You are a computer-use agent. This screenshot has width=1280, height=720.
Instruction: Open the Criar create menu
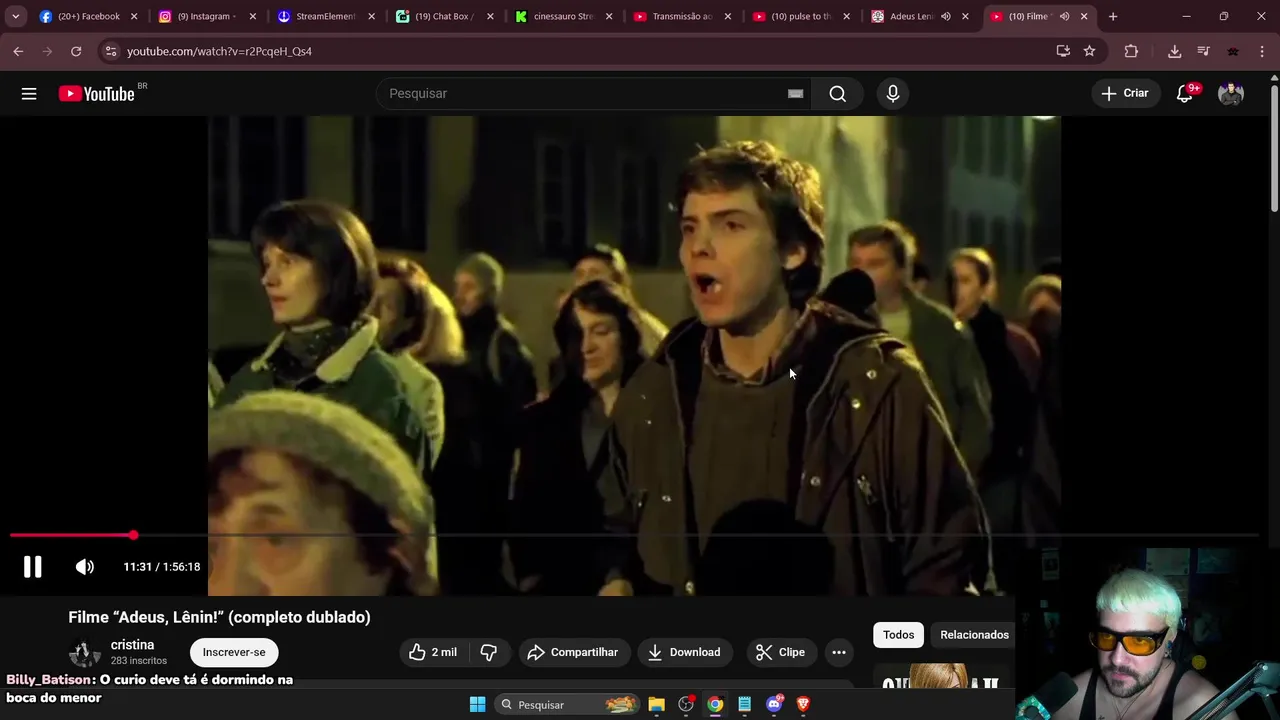[1125, 93]
